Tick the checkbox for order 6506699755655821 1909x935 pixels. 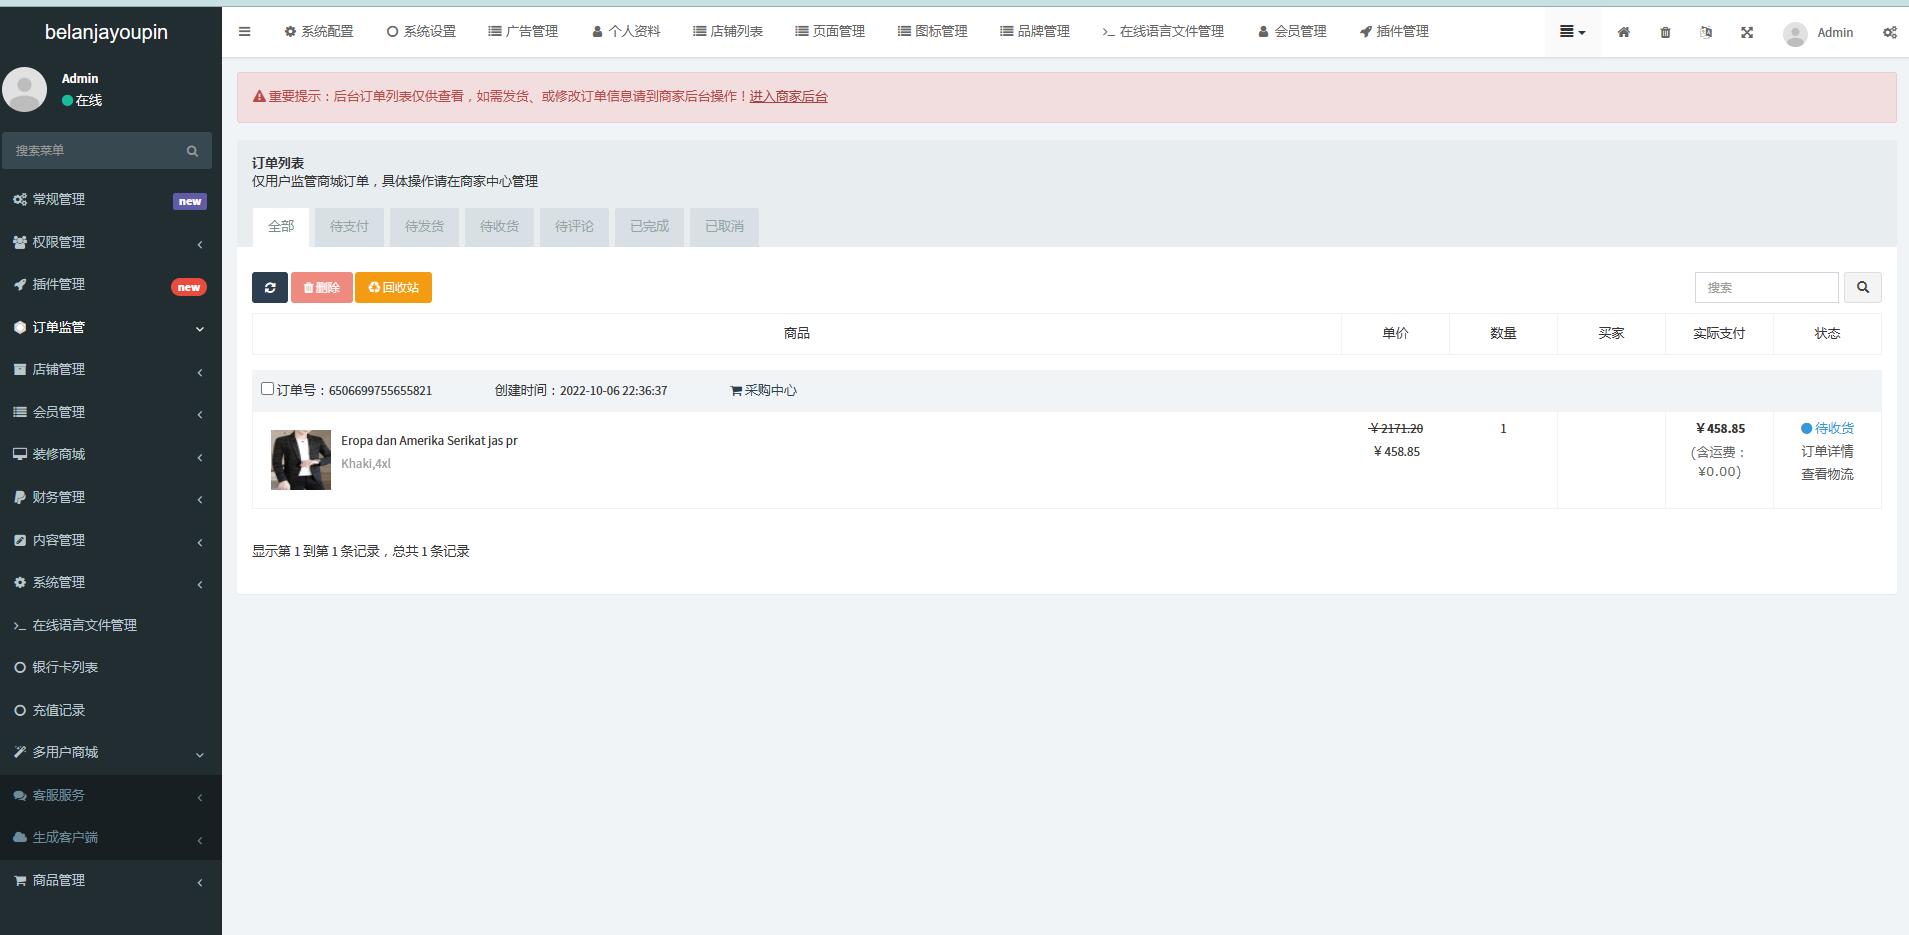tap(267, 389)
